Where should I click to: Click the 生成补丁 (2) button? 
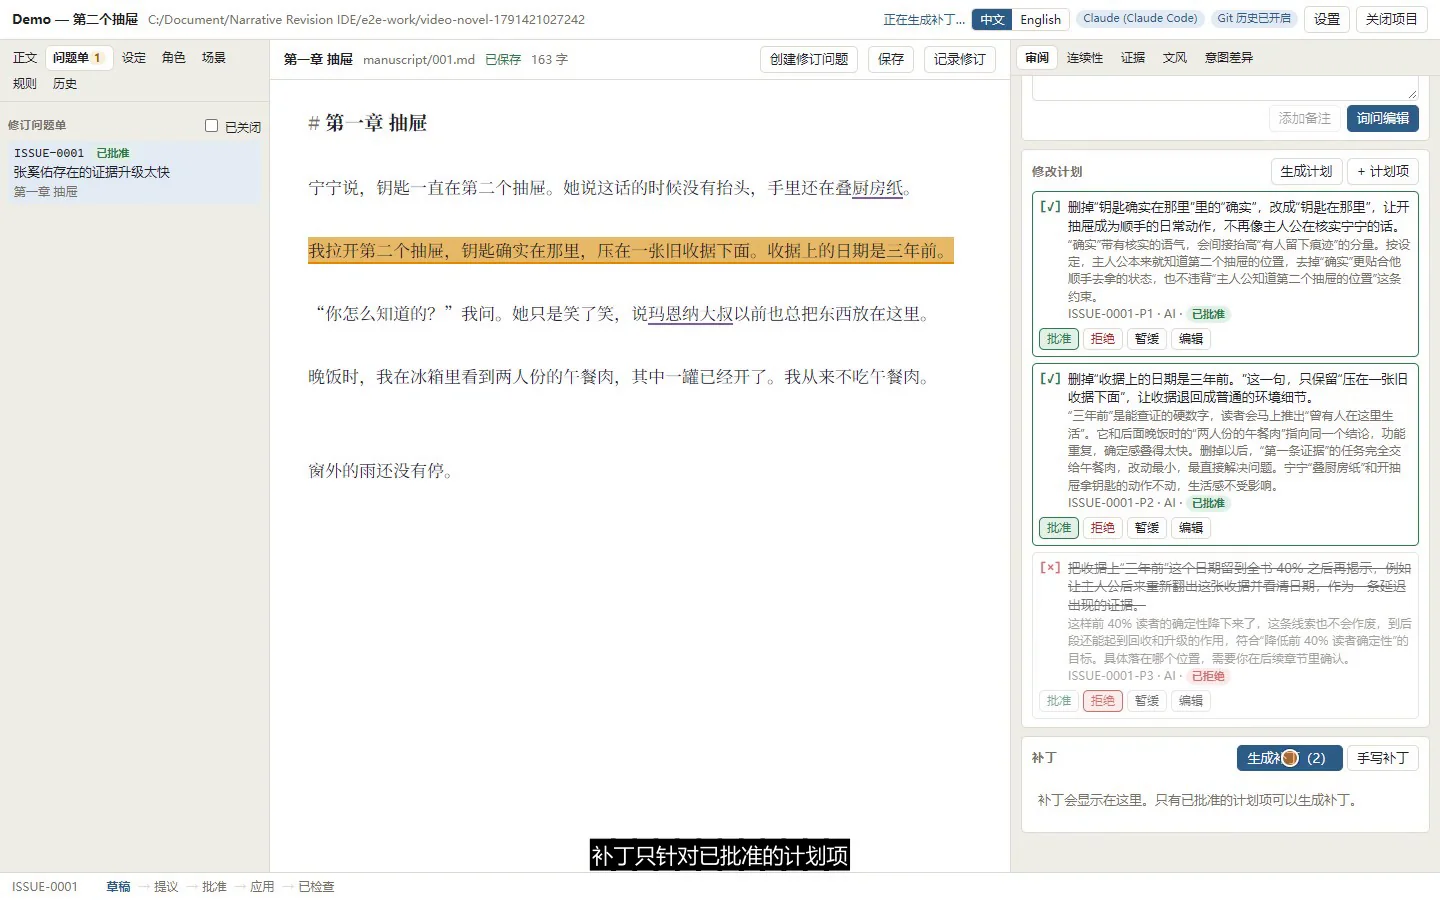point(1289,758)
